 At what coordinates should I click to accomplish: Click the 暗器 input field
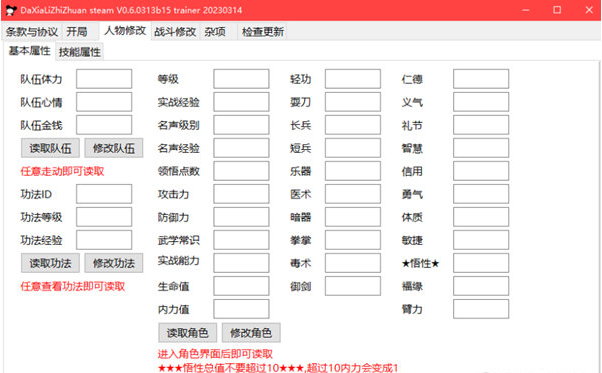[x=353, y=217]
